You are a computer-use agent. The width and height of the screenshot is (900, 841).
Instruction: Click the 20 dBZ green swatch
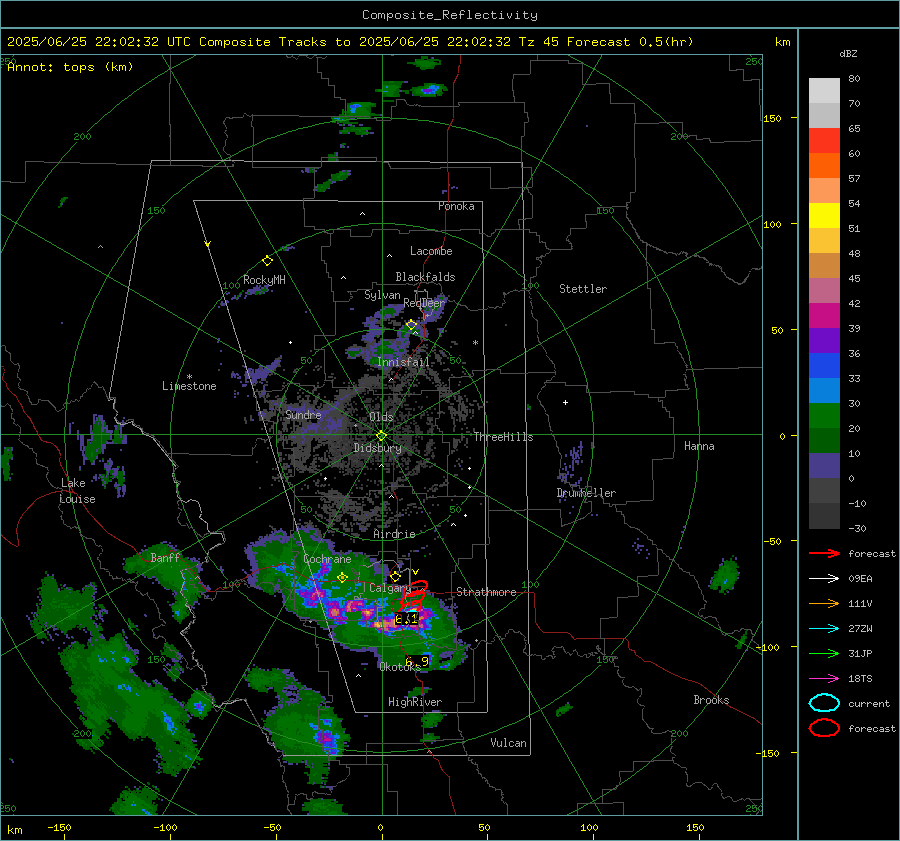tap(824, 415)
